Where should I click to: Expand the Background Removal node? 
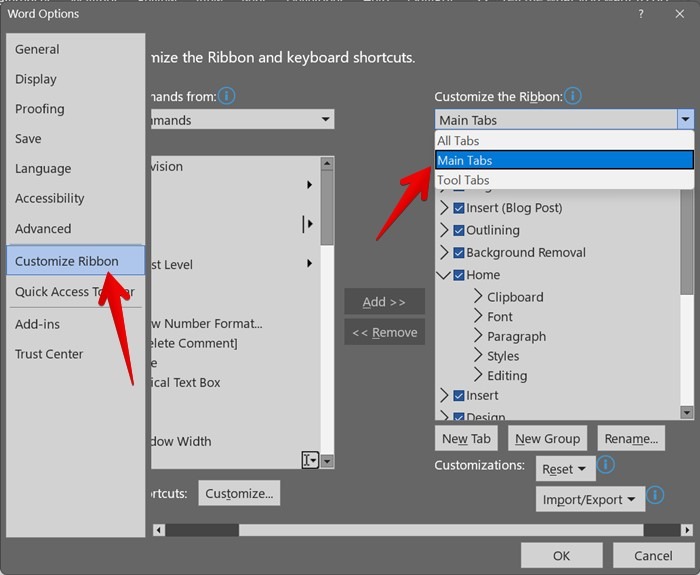[444, 252]
